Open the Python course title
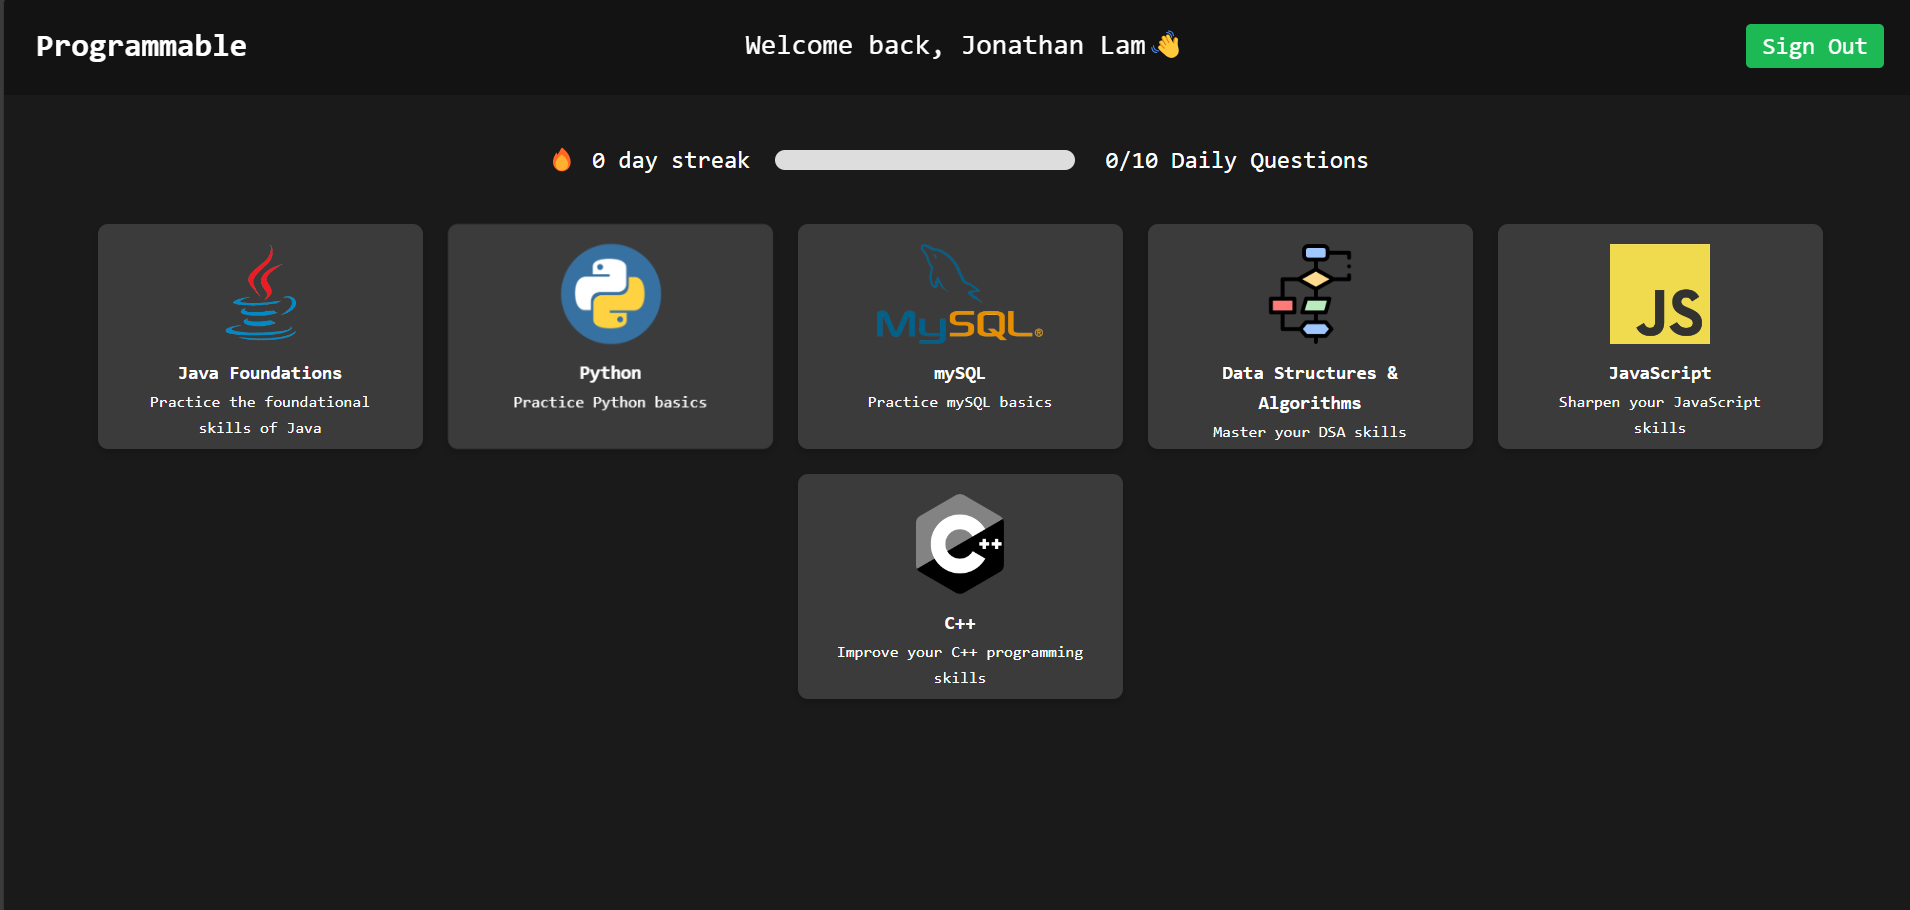This screenshot has height=910, width=1910. click(x=610, y=373)
